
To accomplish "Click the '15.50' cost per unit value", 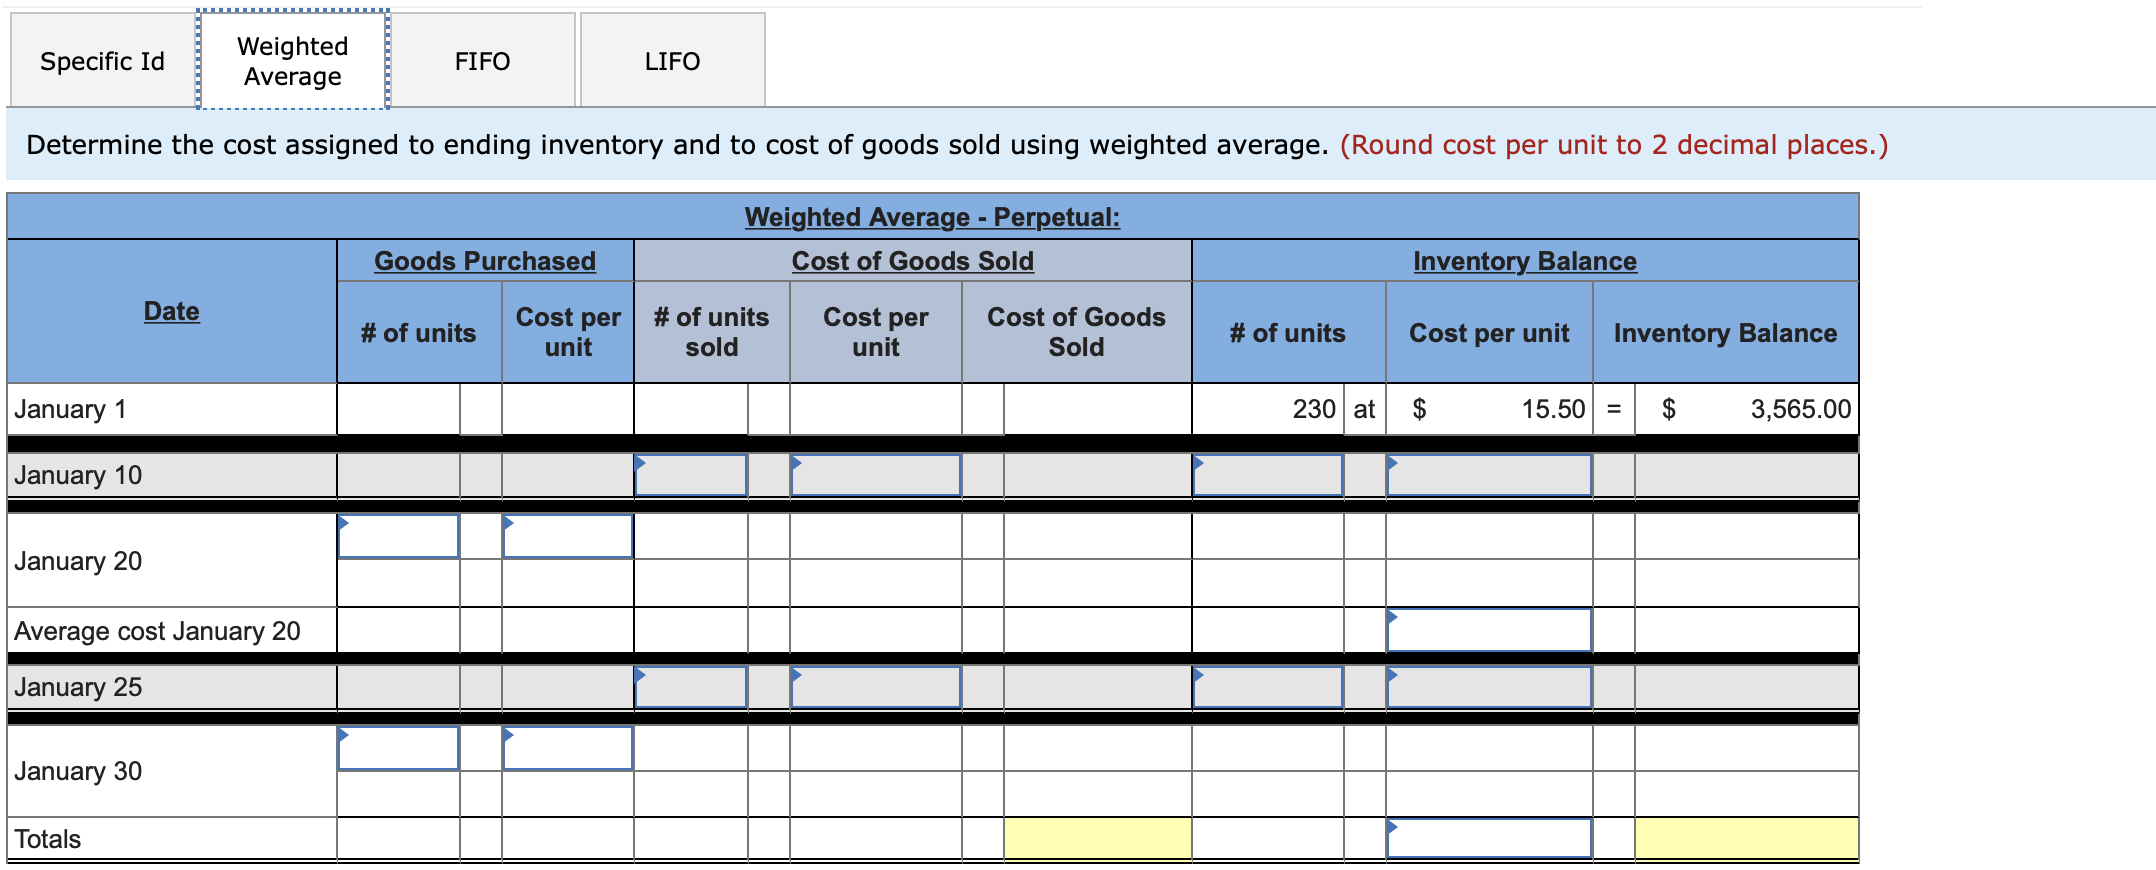I will click(1553, 409).
